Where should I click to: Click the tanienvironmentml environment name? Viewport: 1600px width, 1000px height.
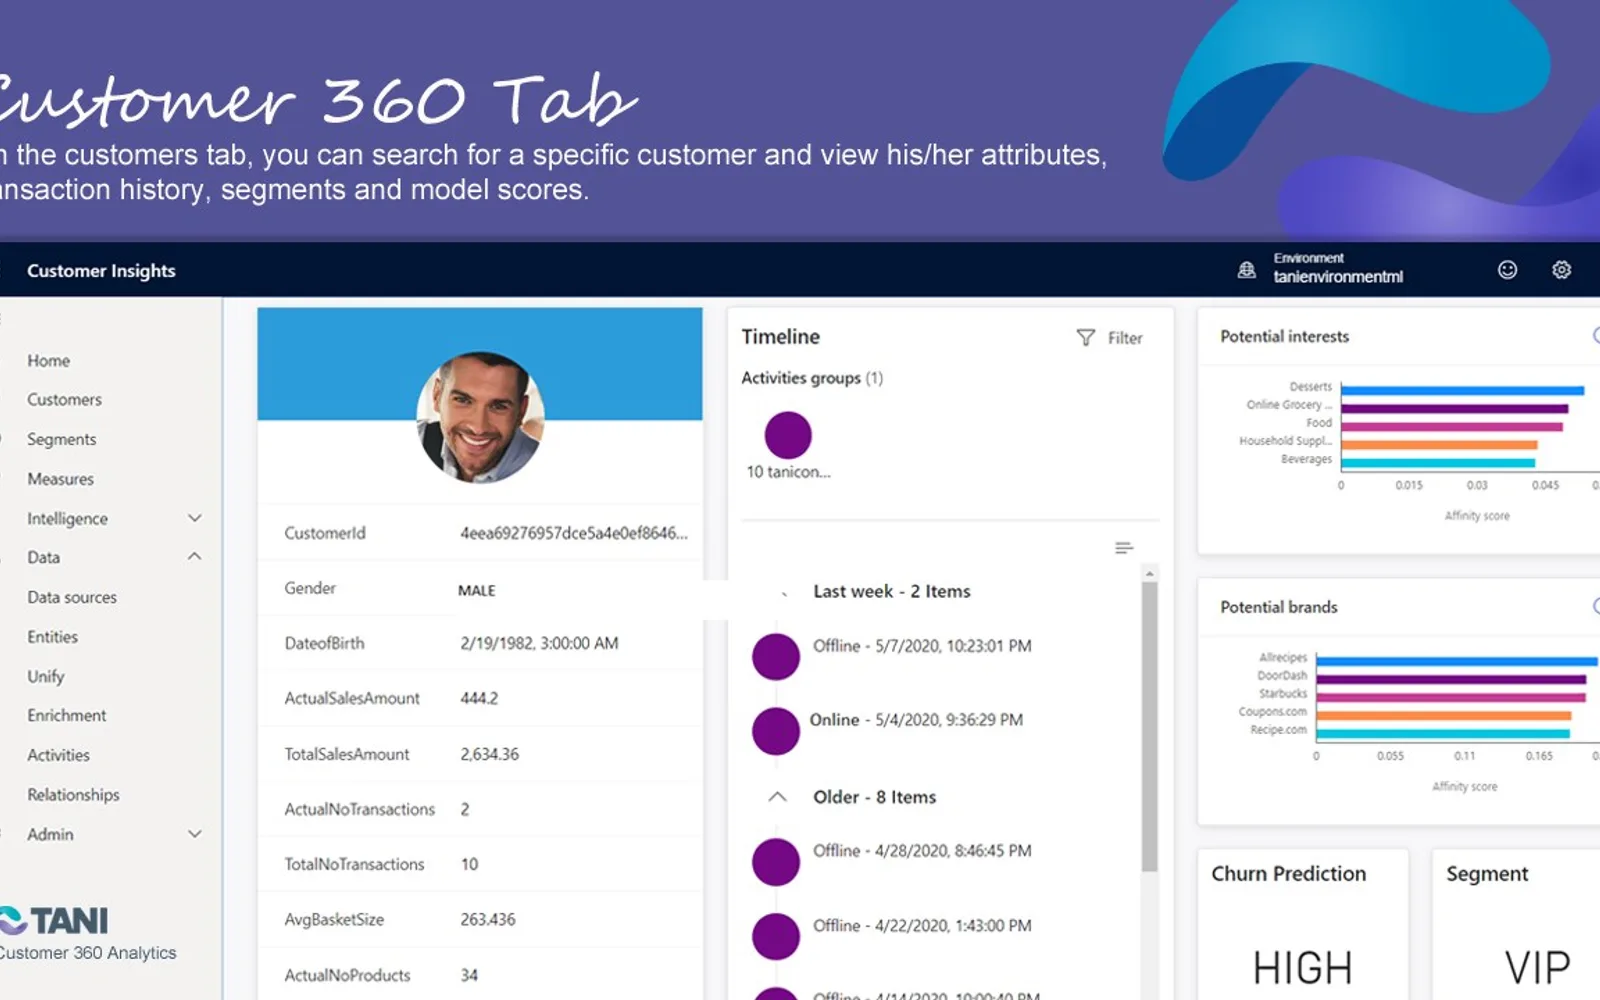[1338, 277]
